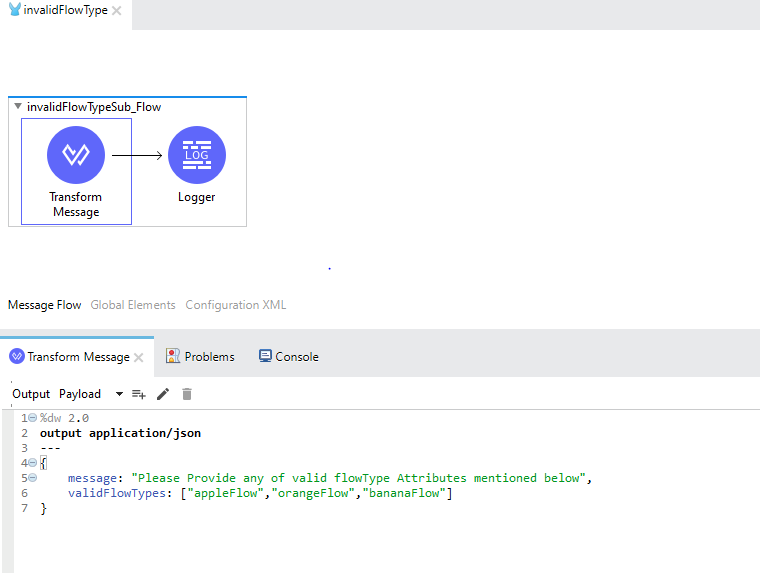
Task: Close the Transform Message panel tab
Action: 139,357
